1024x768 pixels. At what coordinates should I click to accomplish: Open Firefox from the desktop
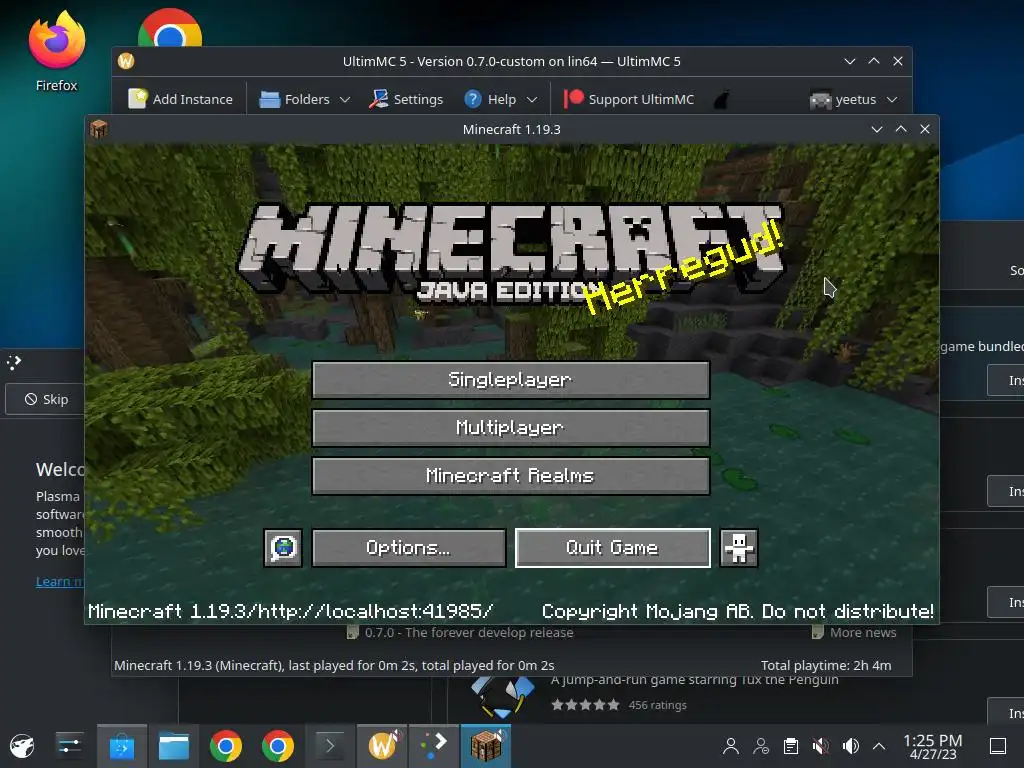tap(57, 51)
